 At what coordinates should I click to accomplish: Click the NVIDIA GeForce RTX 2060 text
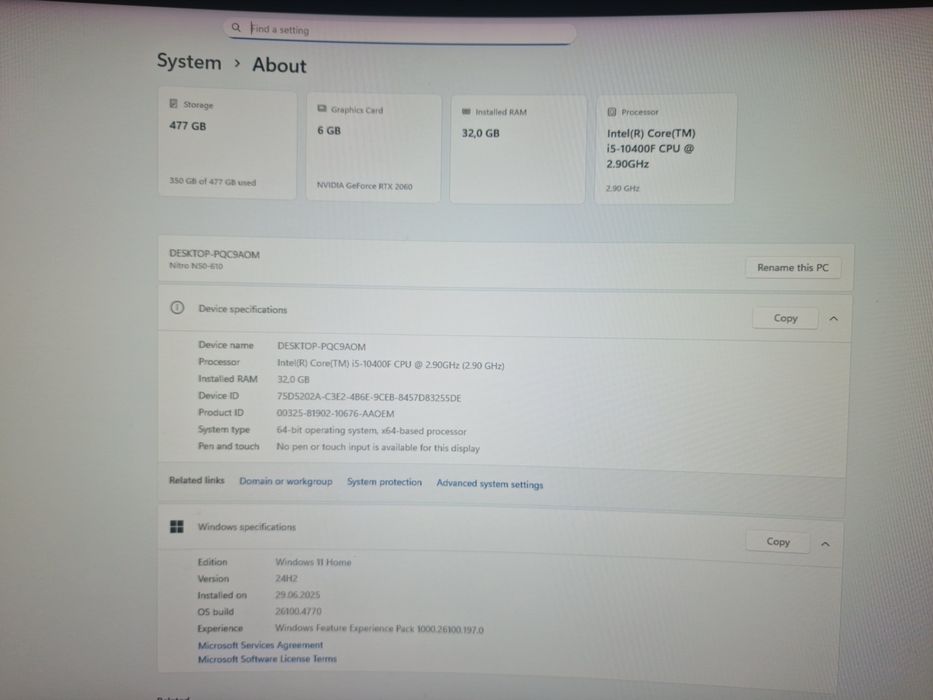click(x=364, y=186)
